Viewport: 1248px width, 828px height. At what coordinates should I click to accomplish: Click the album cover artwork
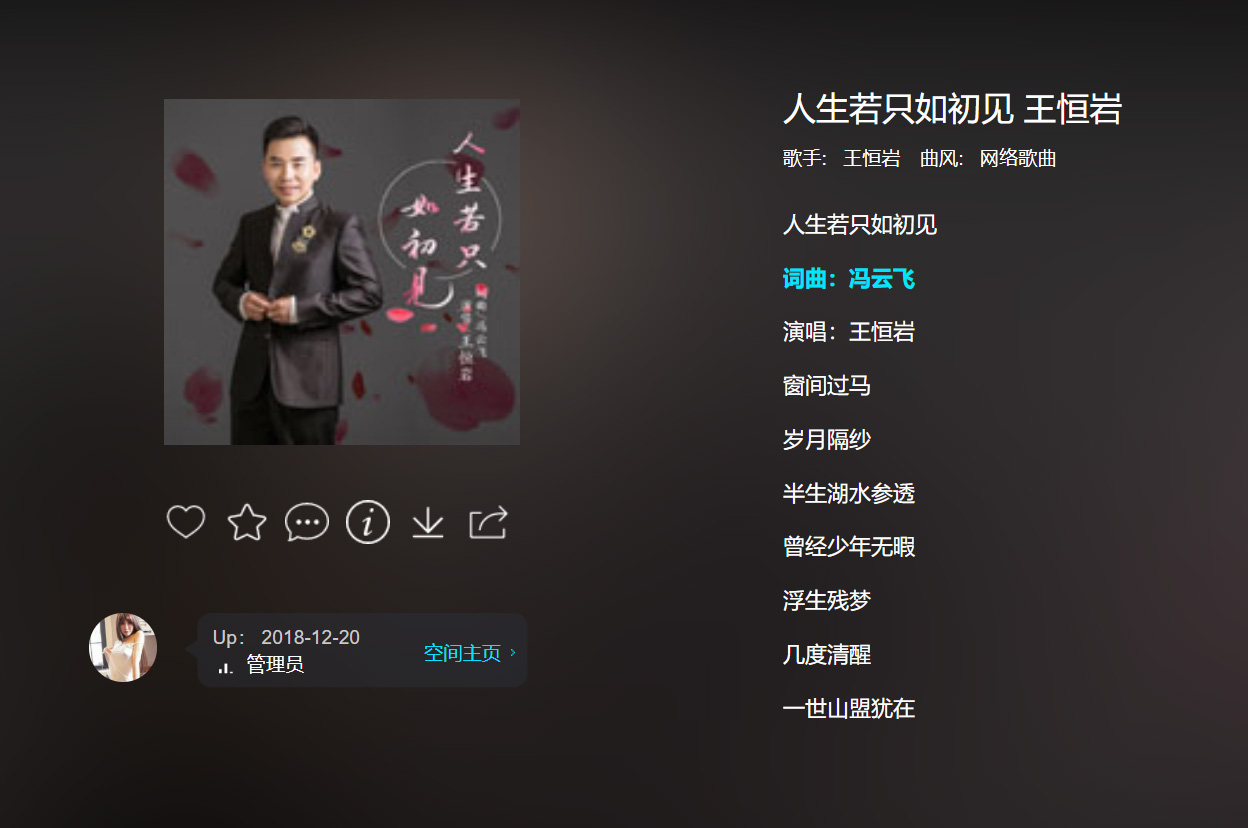[342, 272]
